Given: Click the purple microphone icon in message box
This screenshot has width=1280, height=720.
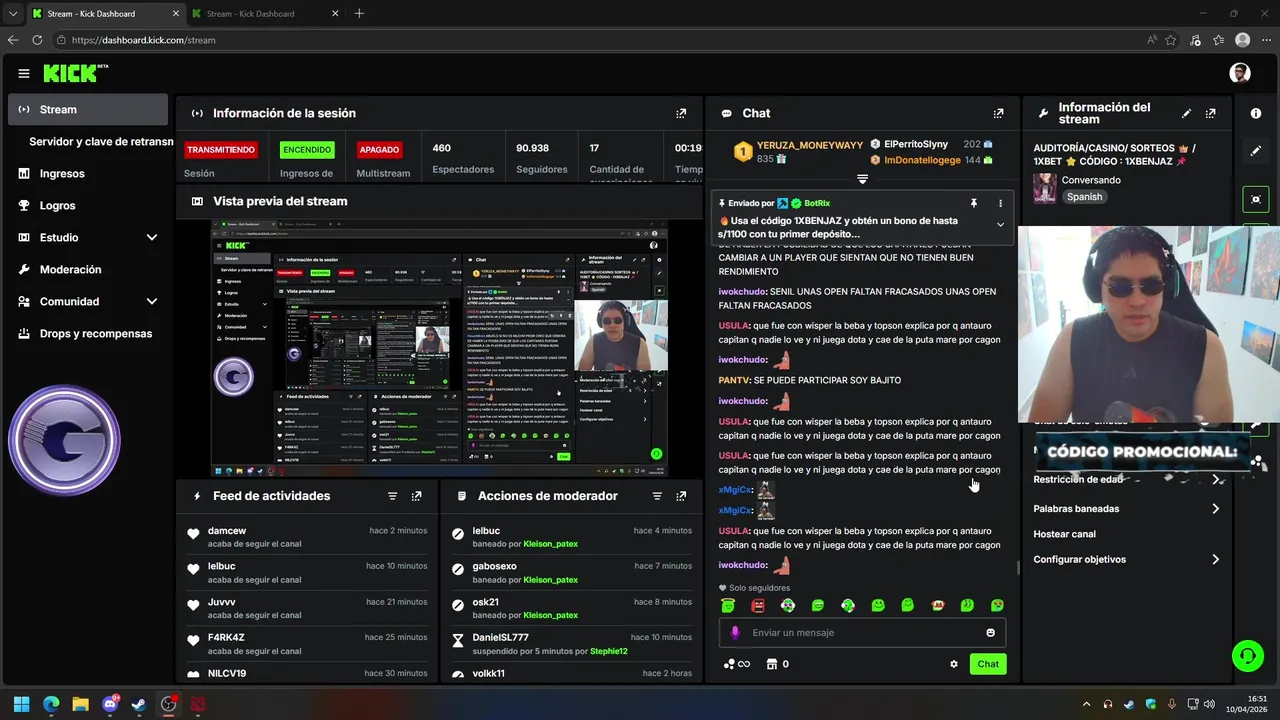Looking at the screenshot, I should [735, 633].
